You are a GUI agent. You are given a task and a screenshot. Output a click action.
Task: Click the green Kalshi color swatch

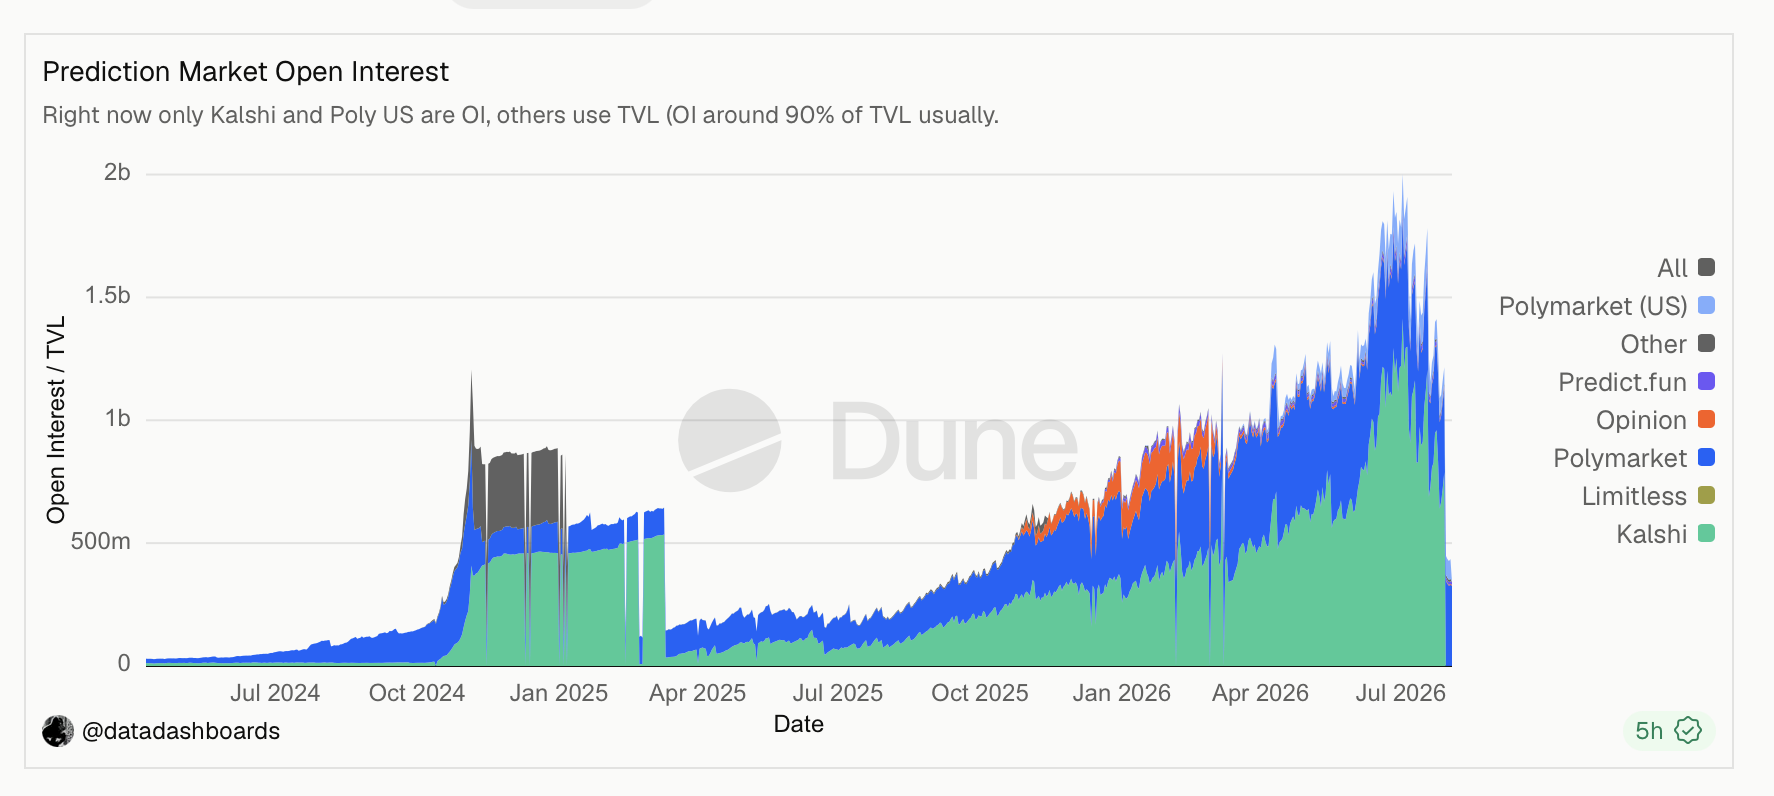(1707, 533)
